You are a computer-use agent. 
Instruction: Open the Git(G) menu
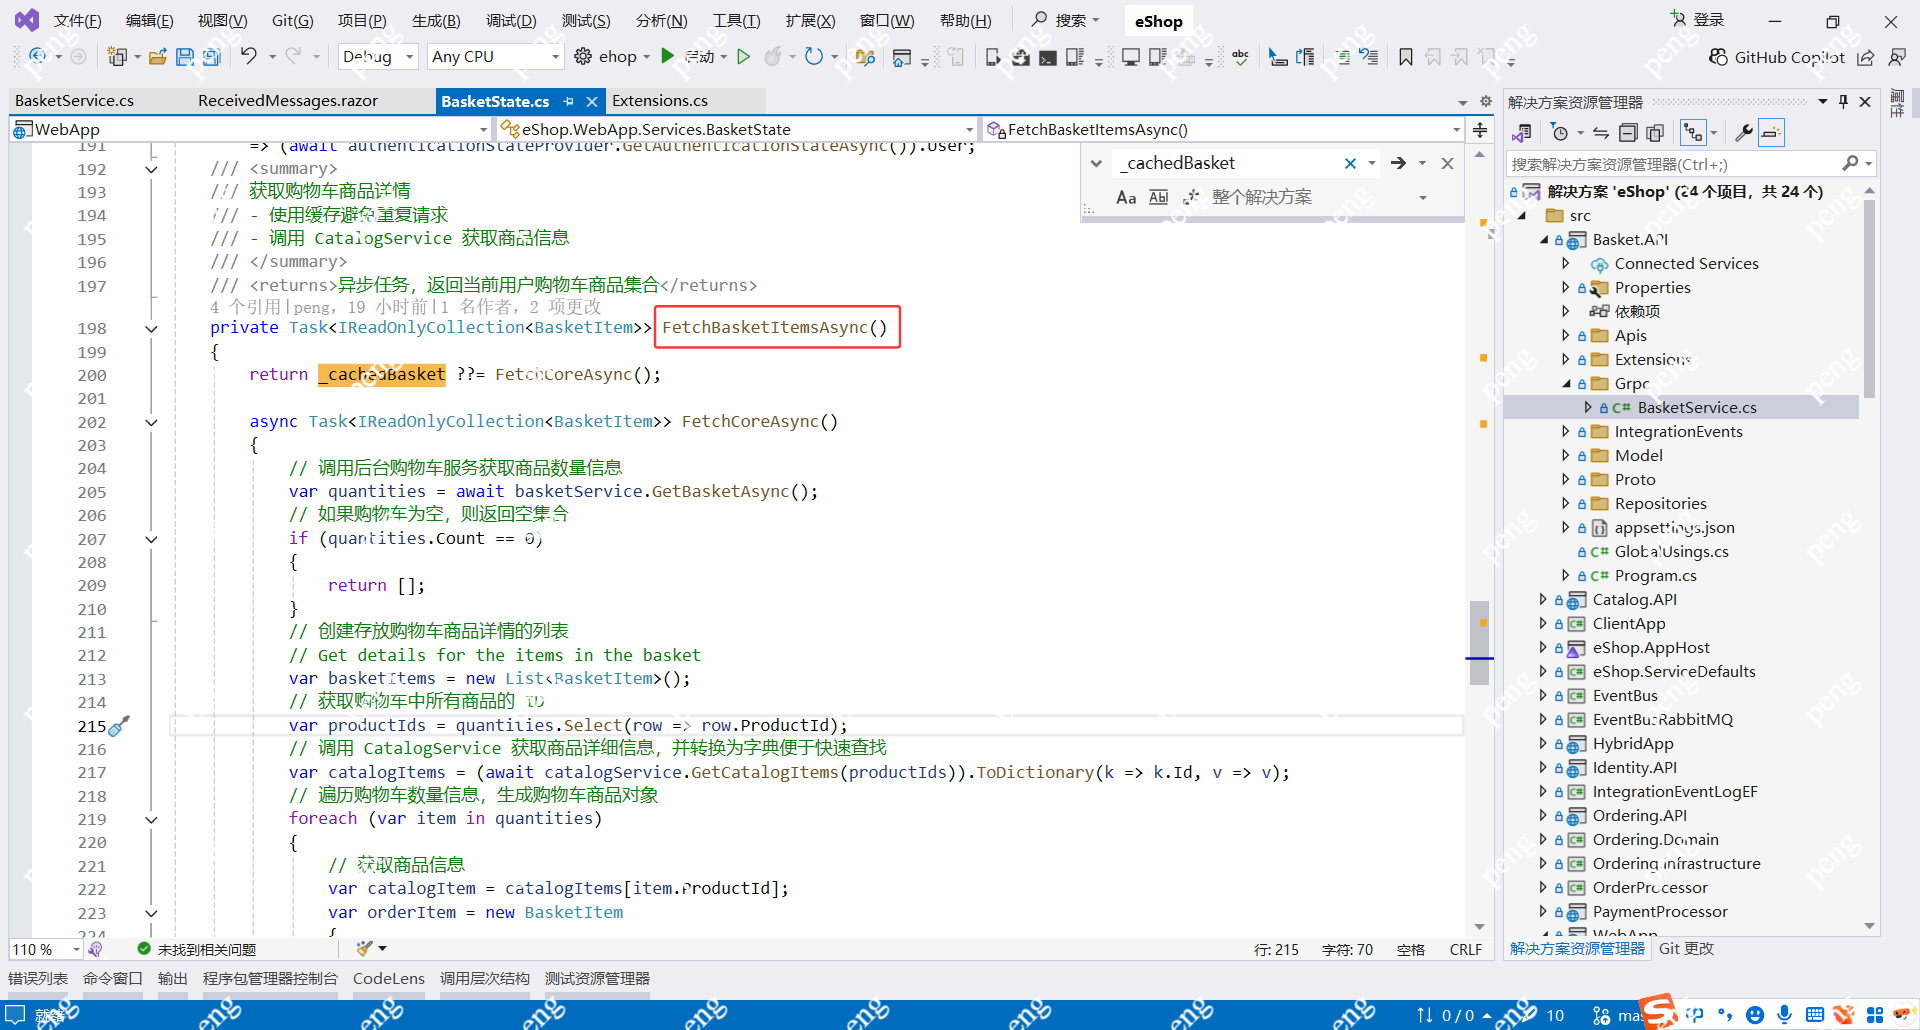[292, 19]
